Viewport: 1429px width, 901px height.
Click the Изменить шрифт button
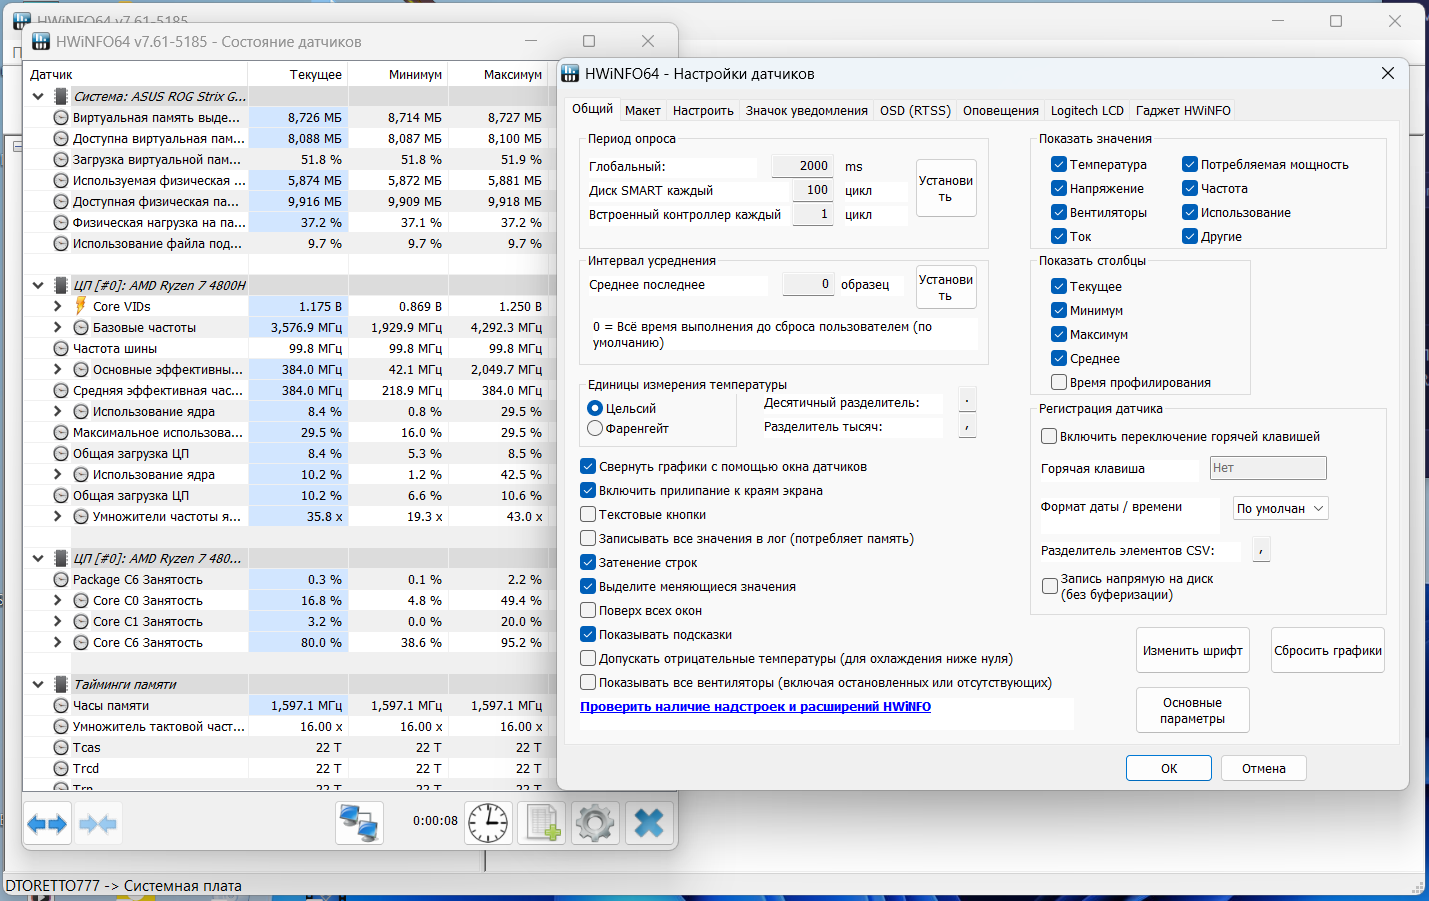coord(1193,650)
